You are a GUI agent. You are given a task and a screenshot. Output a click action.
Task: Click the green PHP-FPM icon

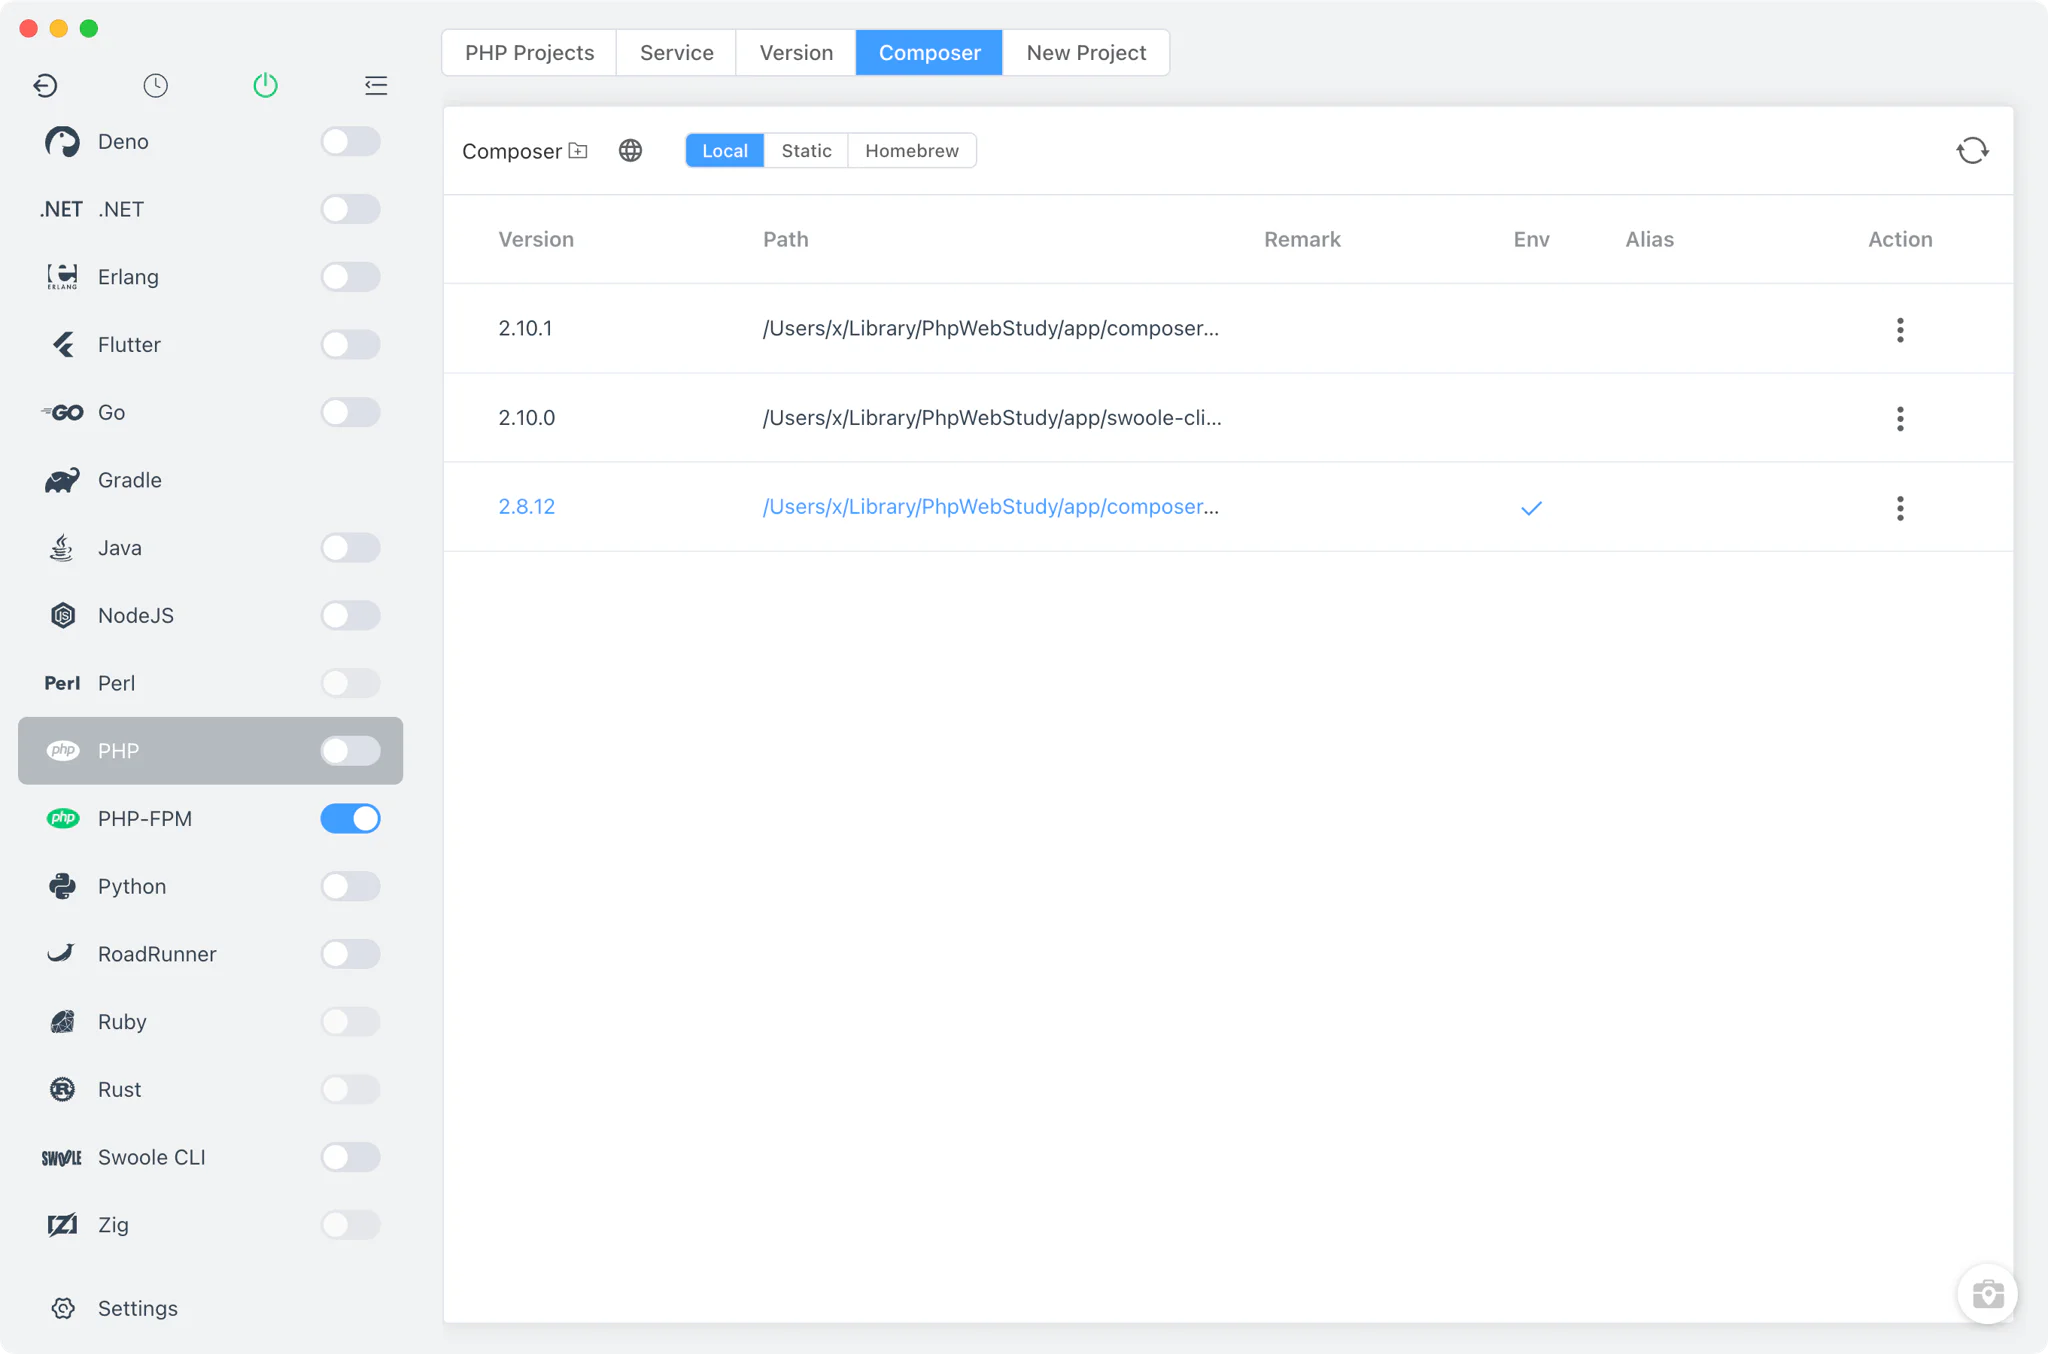tap(63, 819)
